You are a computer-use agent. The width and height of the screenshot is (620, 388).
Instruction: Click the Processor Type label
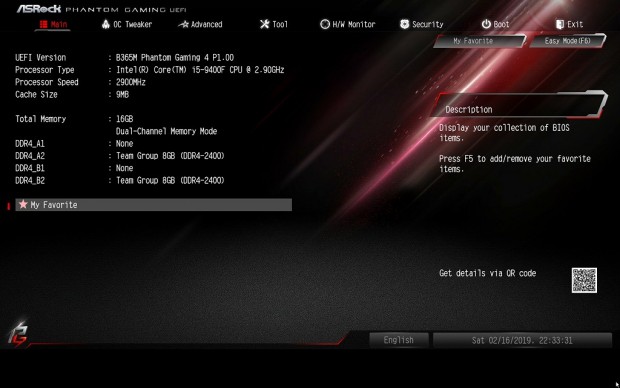pyautogui.click(x=45, y=70)
